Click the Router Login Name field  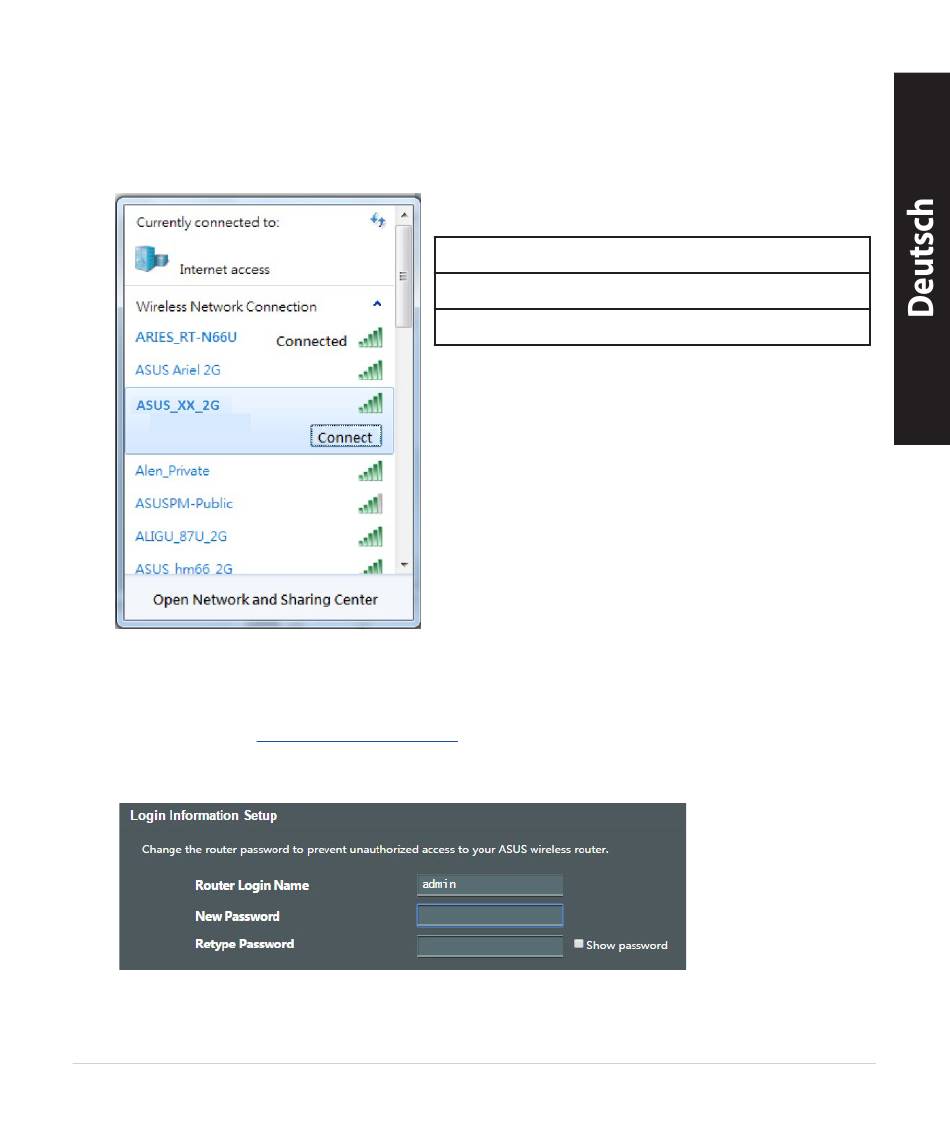pos(489,885)
